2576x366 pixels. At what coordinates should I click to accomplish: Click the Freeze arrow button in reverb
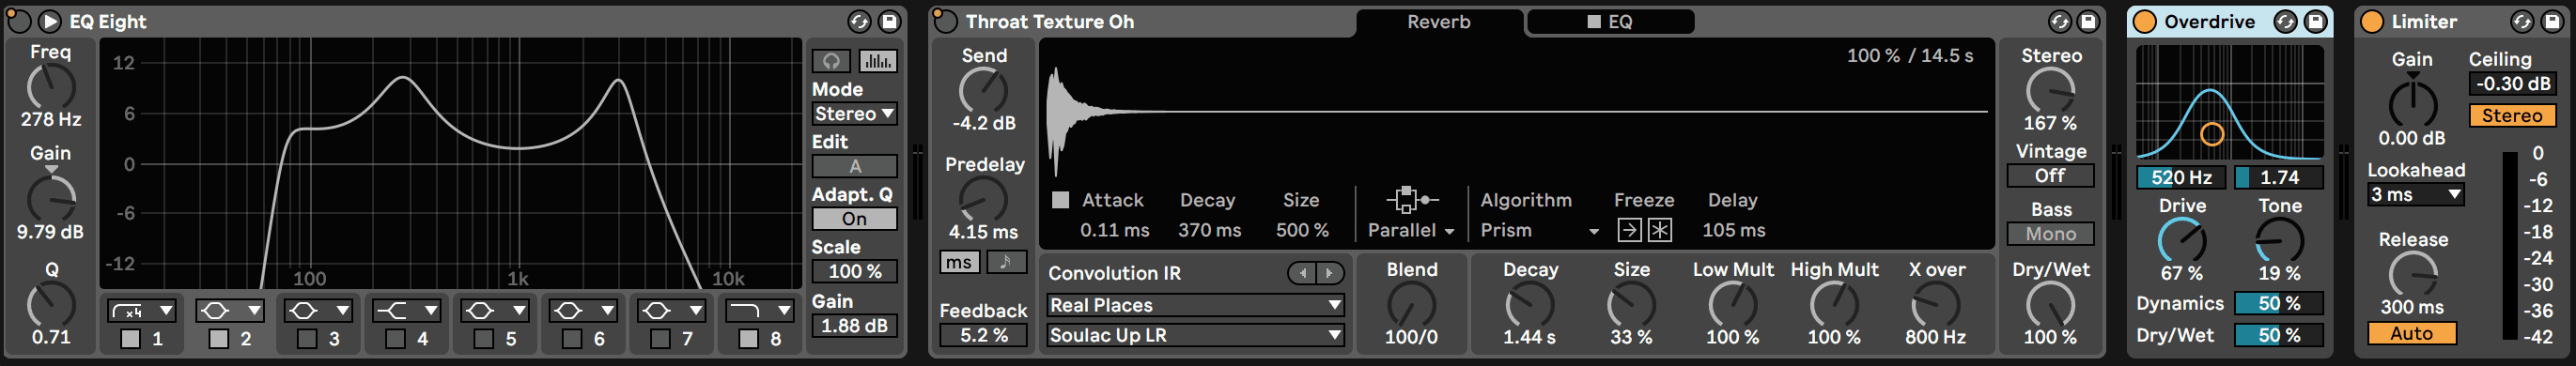[x=1629, y=230]
